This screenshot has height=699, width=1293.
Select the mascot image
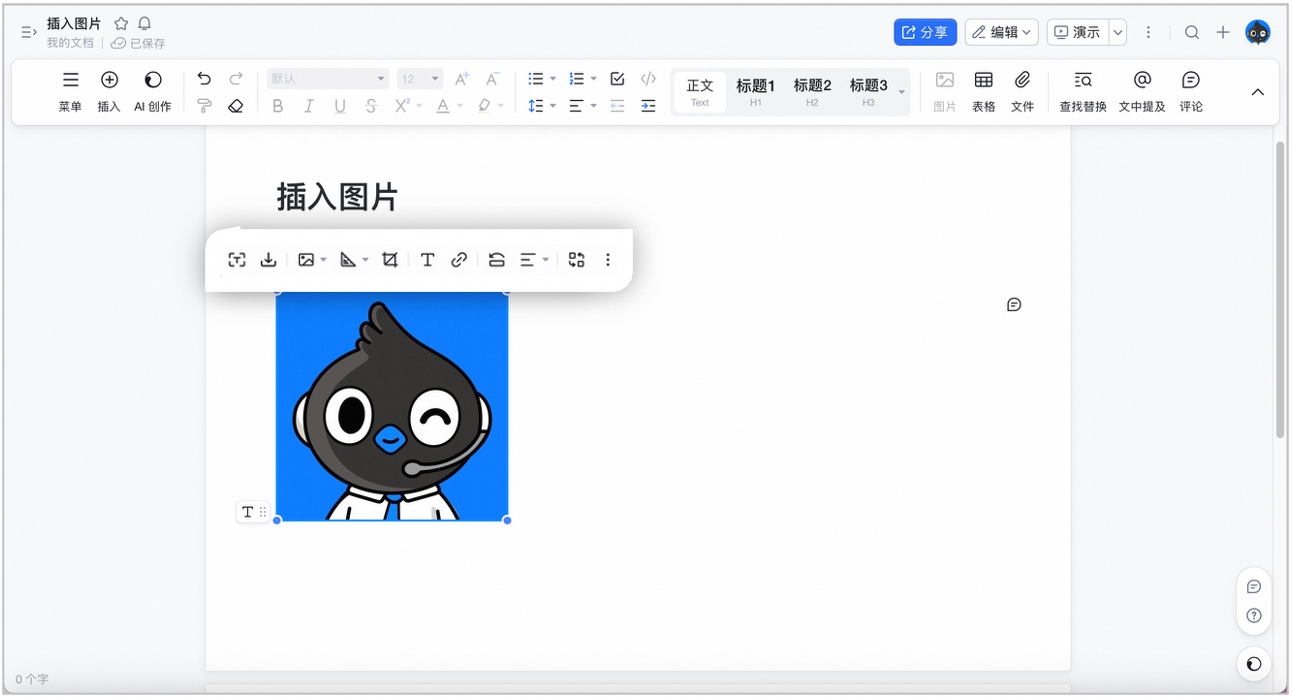pyautogui.click(x=392, y=406)
